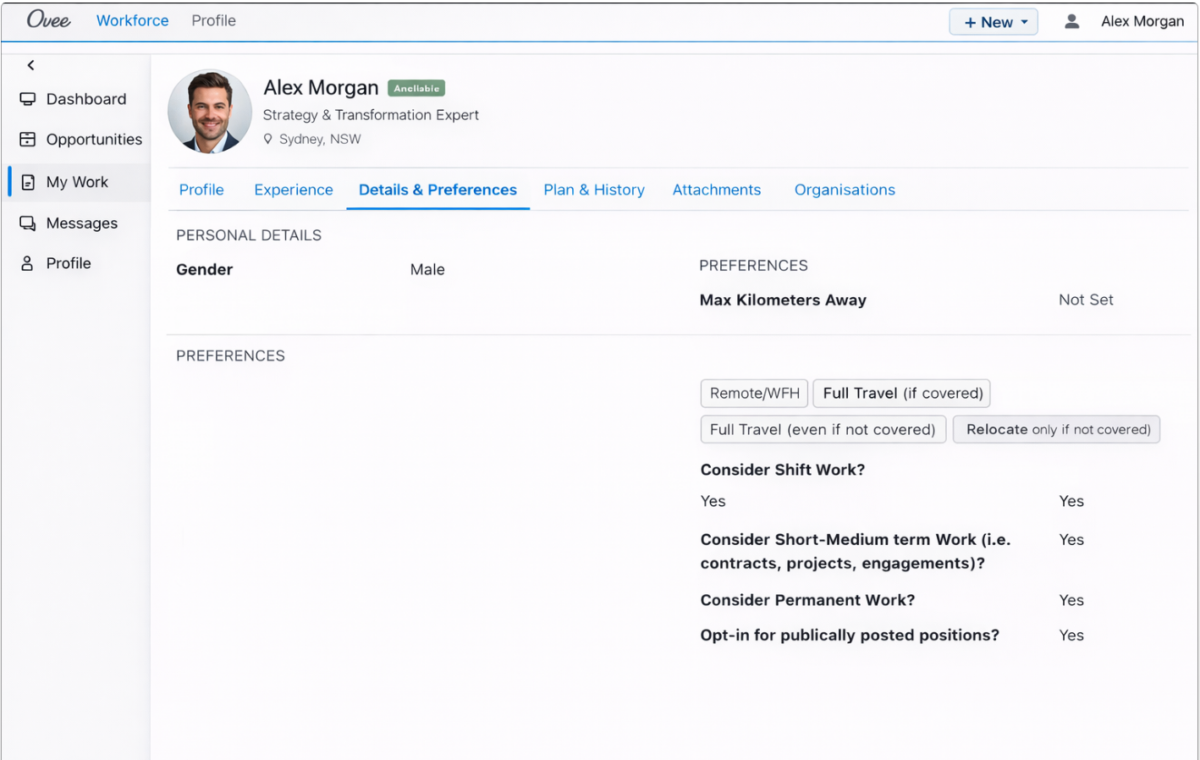Click the My Work document icon
Screen dimensions: 1200x760
coord(28,182)
